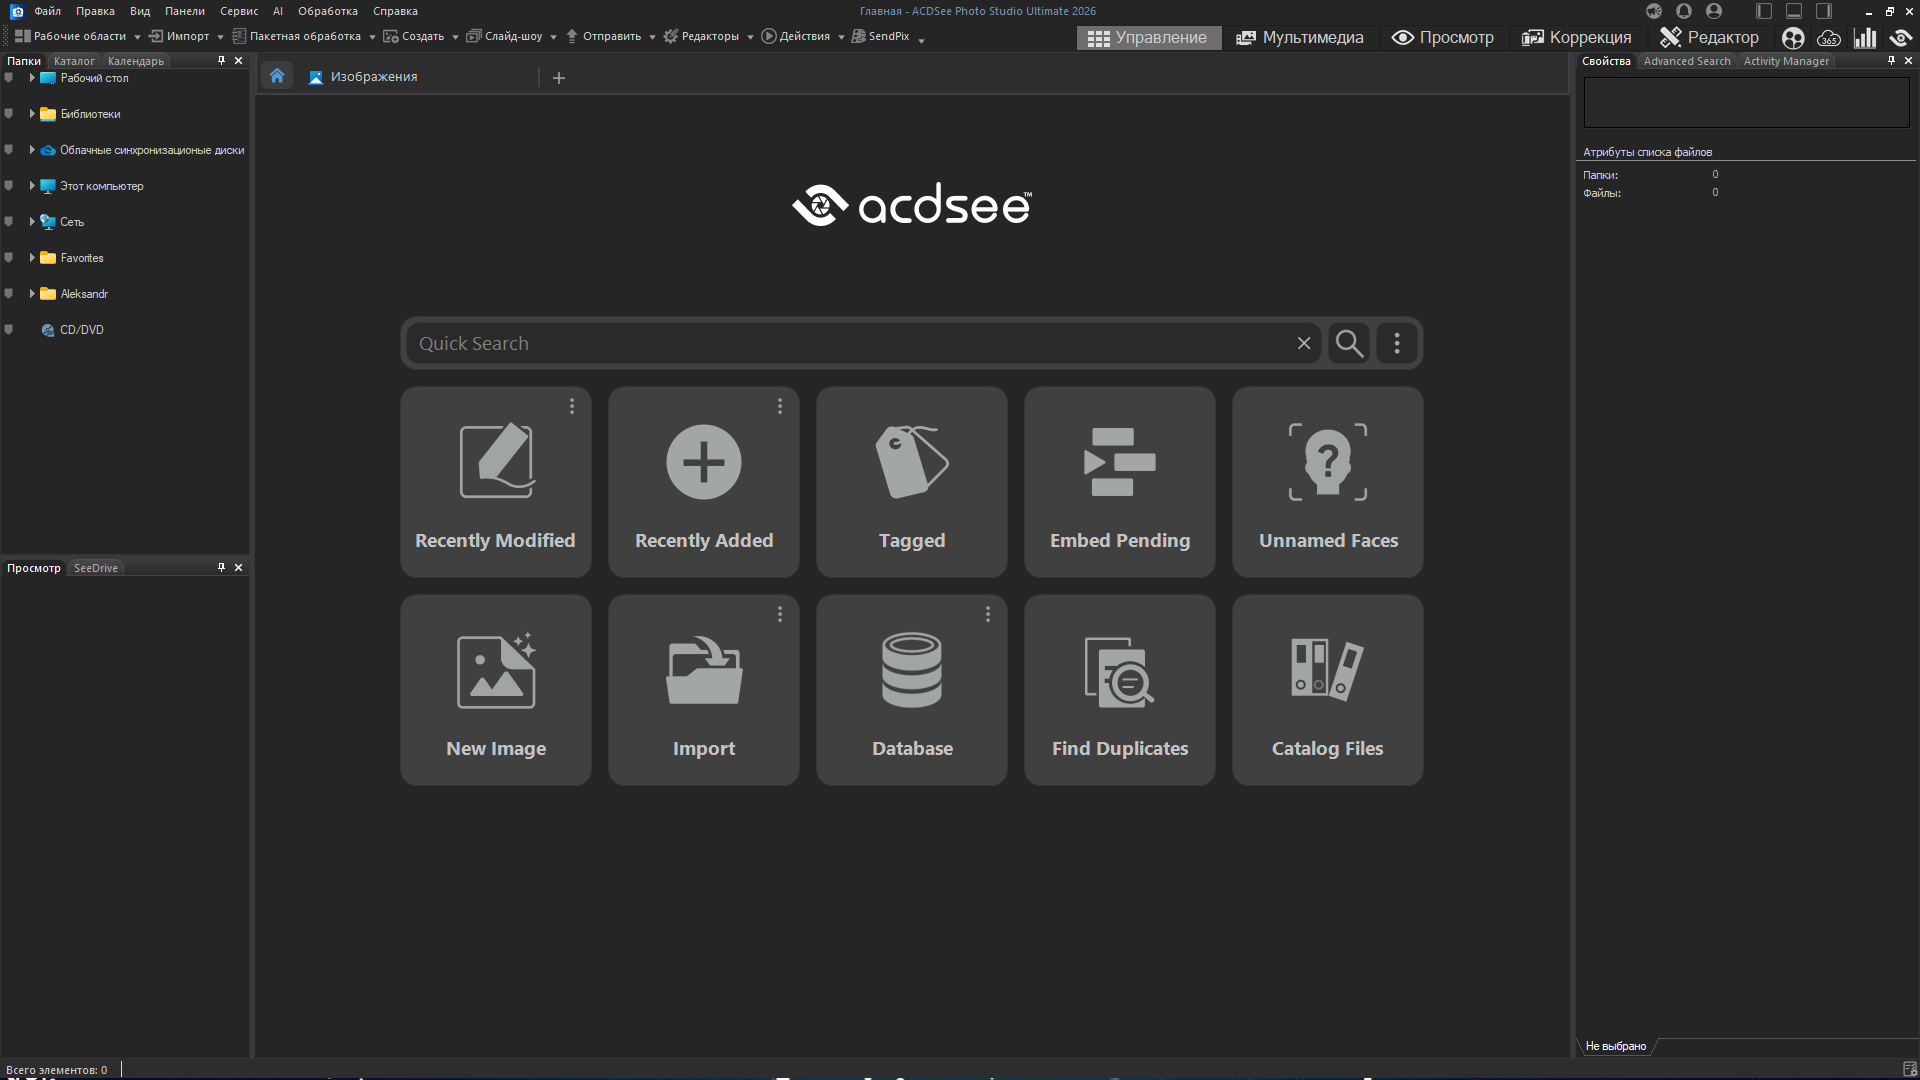Image resolution: width=1920 pixels, height=1080 pixels.
Task: Expand the Библиотеки folder node
Action: coord(32,114)
